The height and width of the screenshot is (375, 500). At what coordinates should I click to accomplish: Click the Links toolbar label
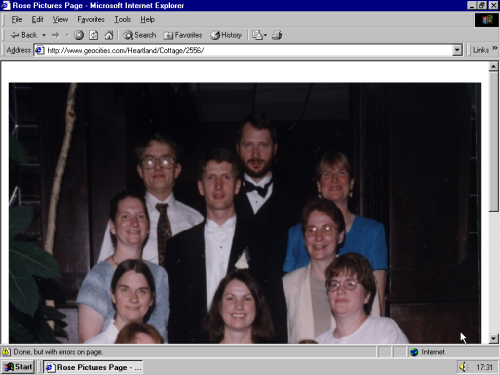481,50
